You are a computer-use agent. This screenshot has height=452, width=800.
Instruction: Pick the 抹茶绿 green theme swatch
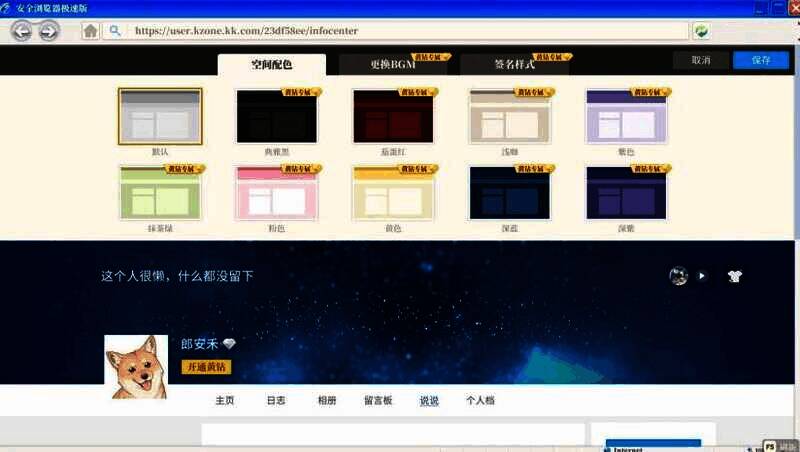point(160,195)
